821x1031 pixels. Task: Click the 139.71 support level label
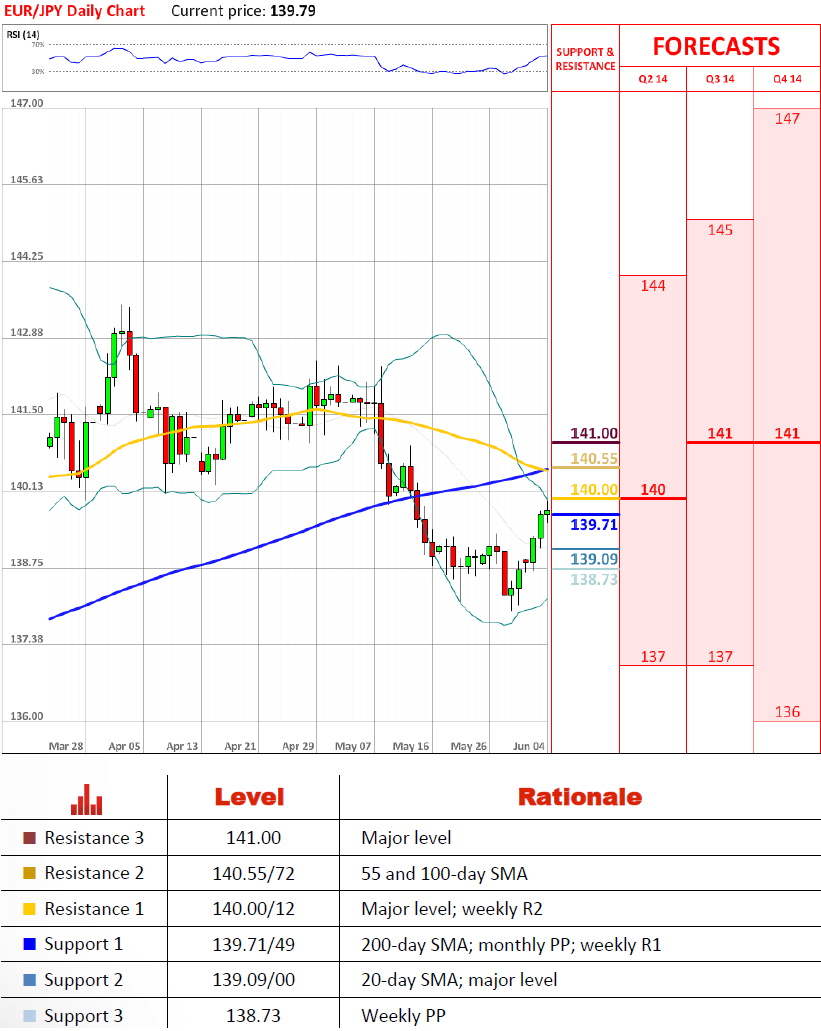click(594, 525)
